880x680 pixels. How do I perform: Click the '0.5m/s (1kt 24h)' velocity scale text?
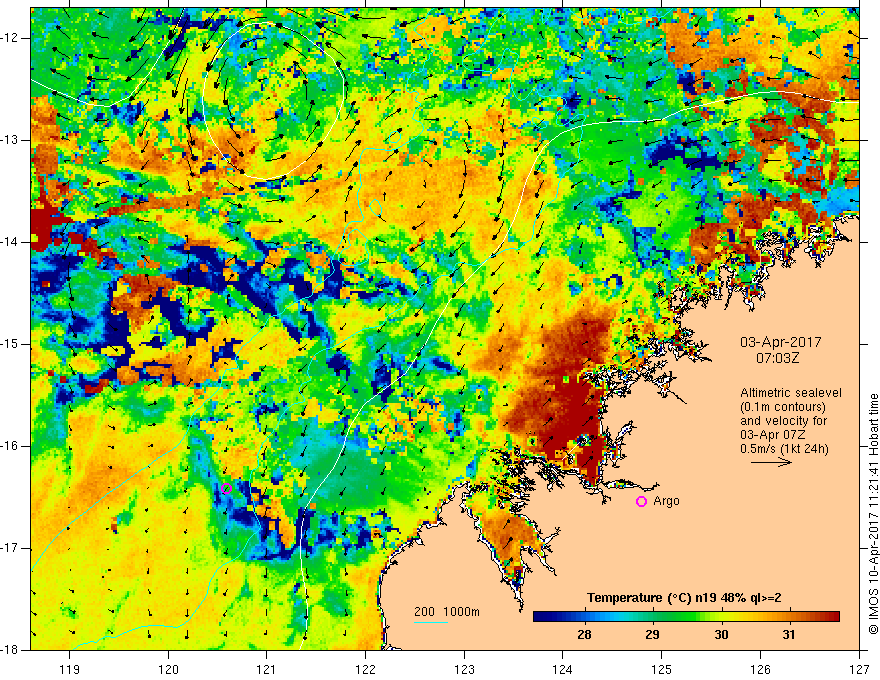click(x=785, y=449)
